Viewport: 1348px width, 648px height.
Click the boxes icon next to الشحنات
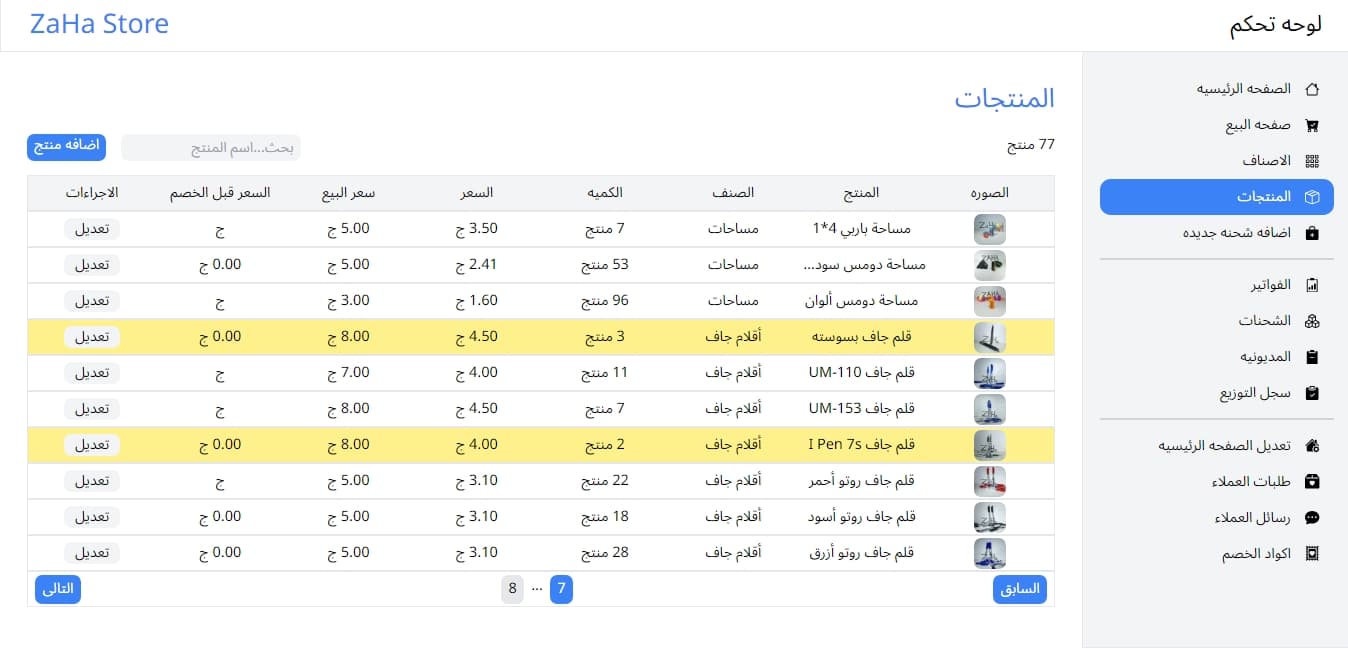click(1313, 321)
